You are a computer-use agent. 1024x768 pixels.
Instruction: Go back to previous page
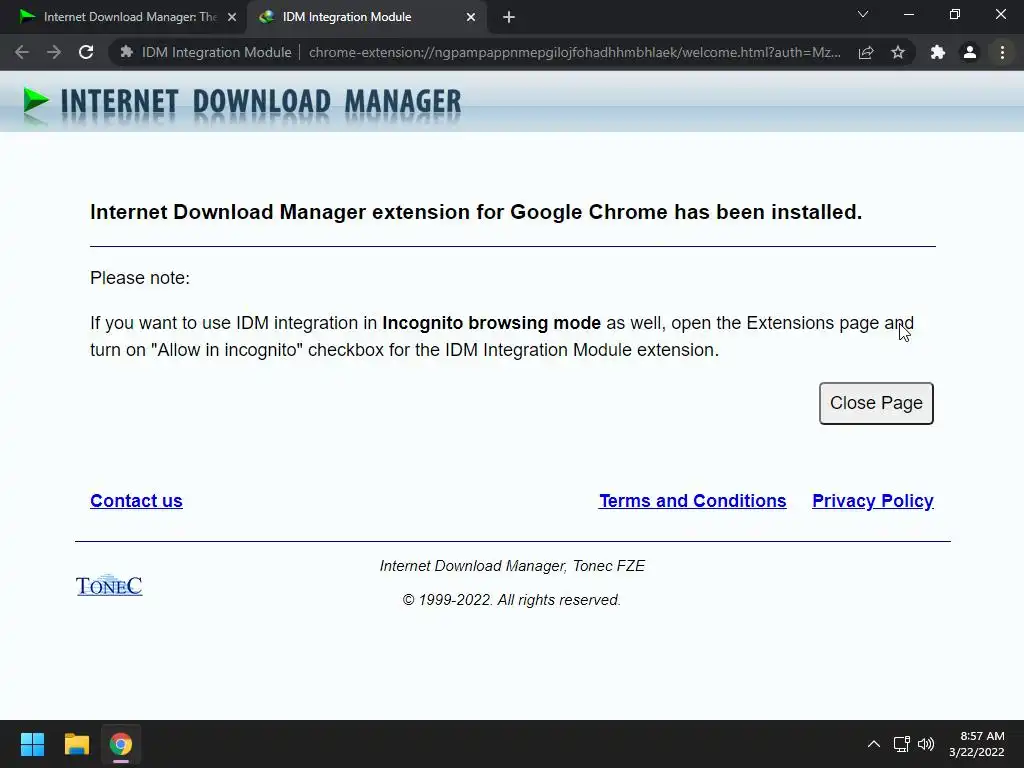[x=22, y=52]
